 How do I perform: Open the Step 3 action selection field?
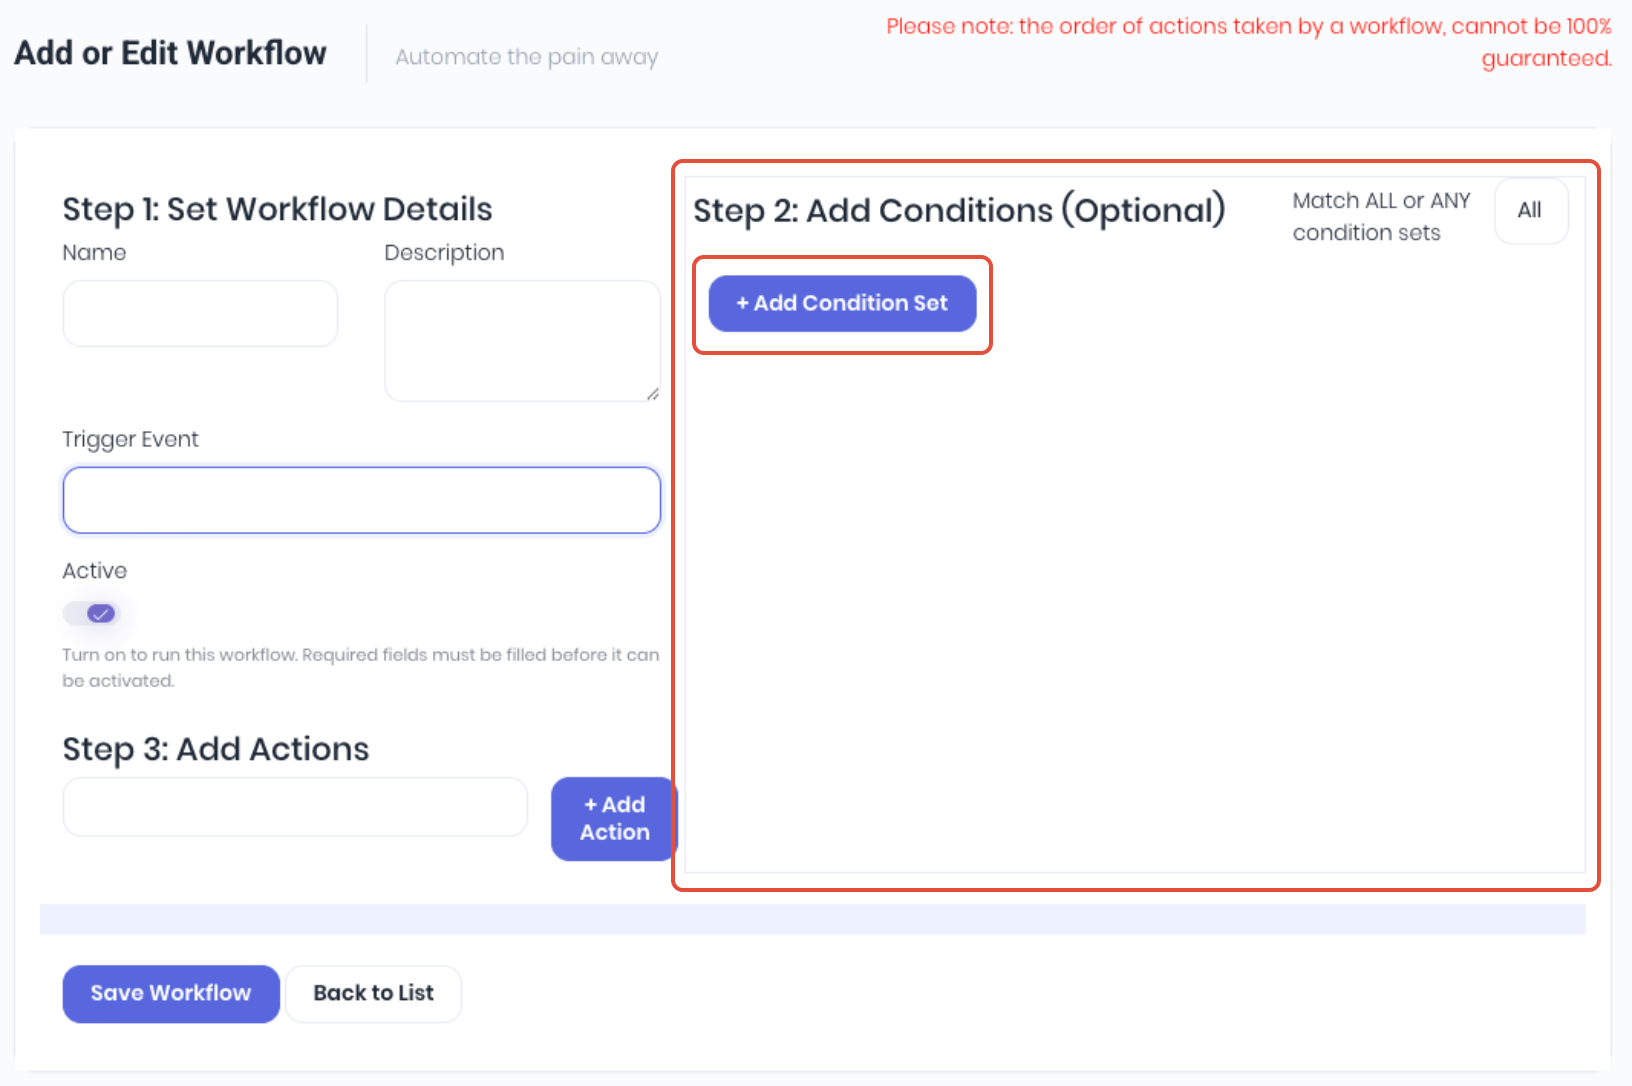[295, 807]
